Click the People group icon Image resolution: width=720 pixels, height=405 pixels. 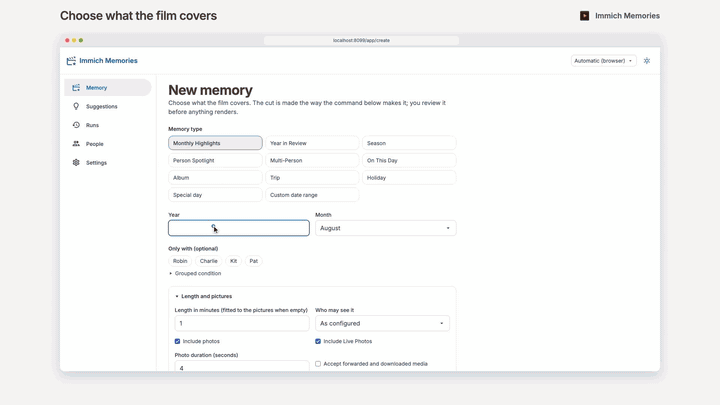click(76, 144)
